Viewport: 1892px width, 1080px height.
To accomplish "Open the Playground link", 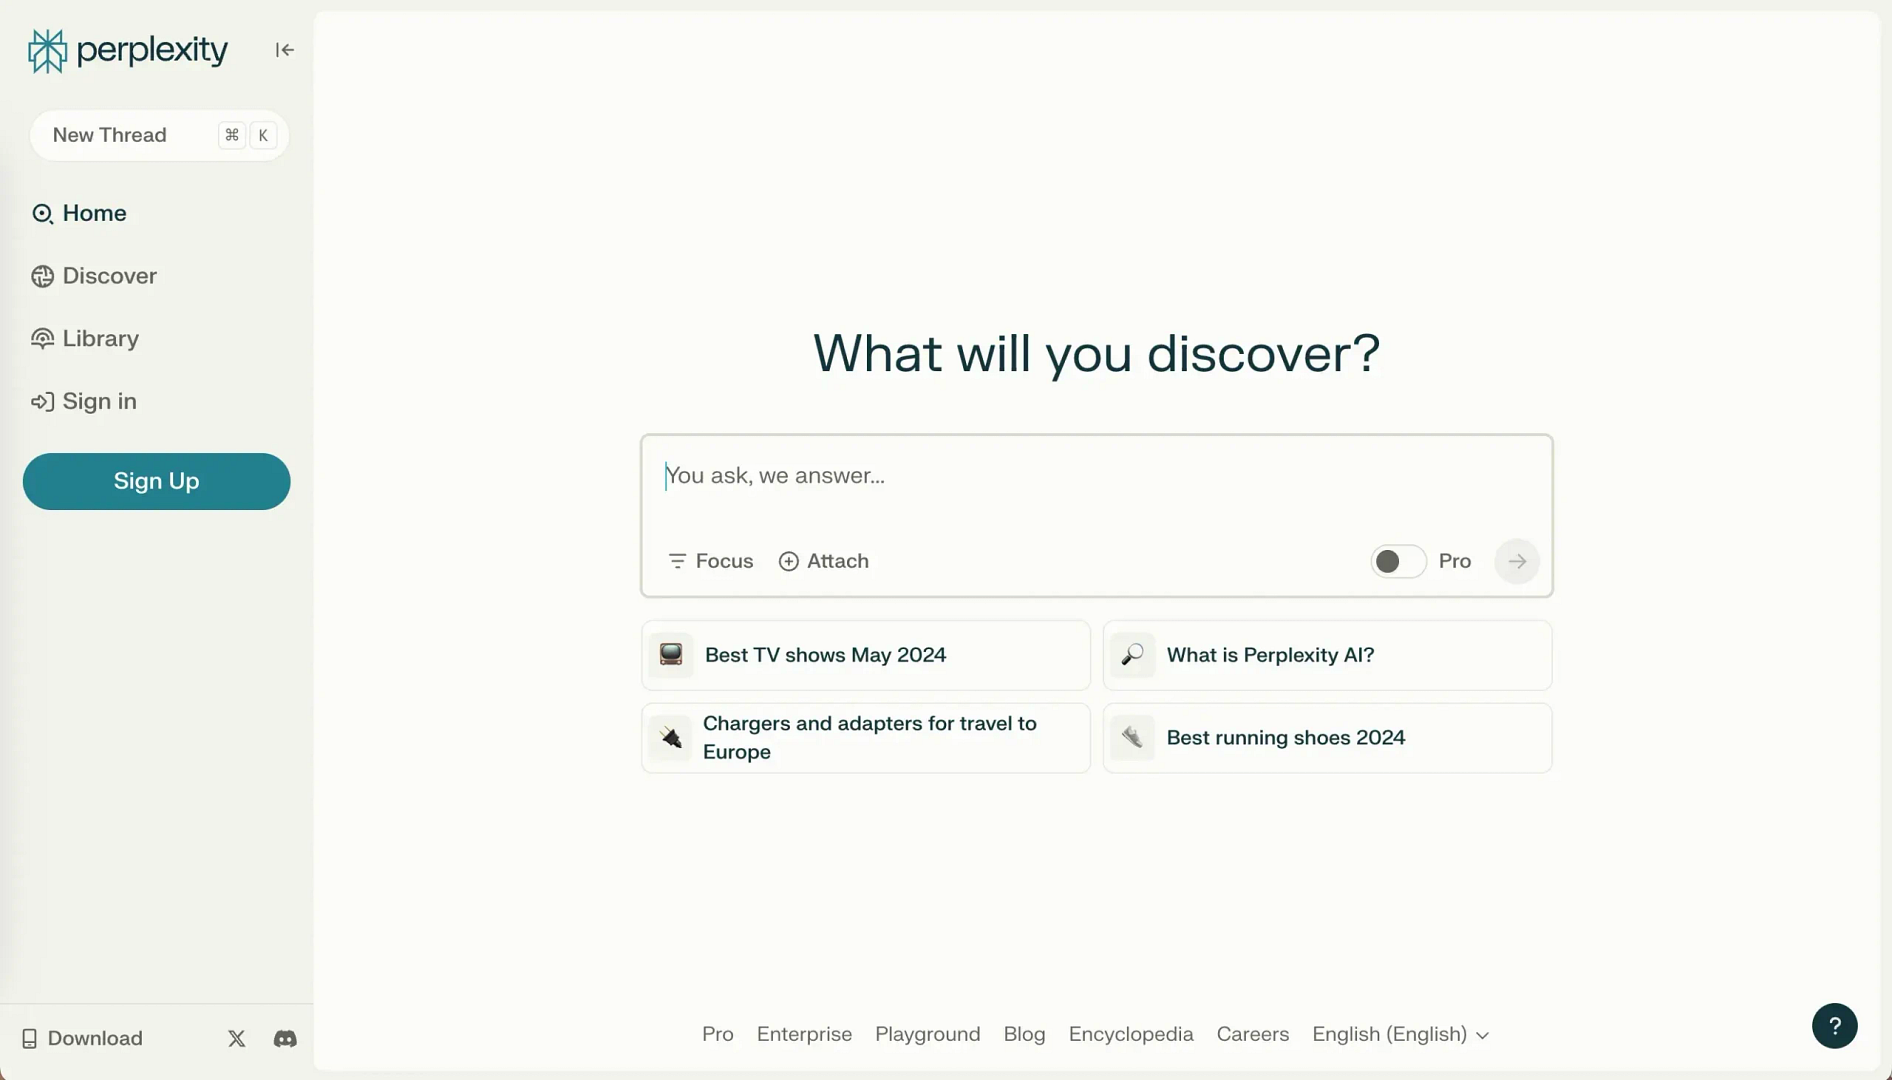I will pyautogui.click(x=927, y=1034).
